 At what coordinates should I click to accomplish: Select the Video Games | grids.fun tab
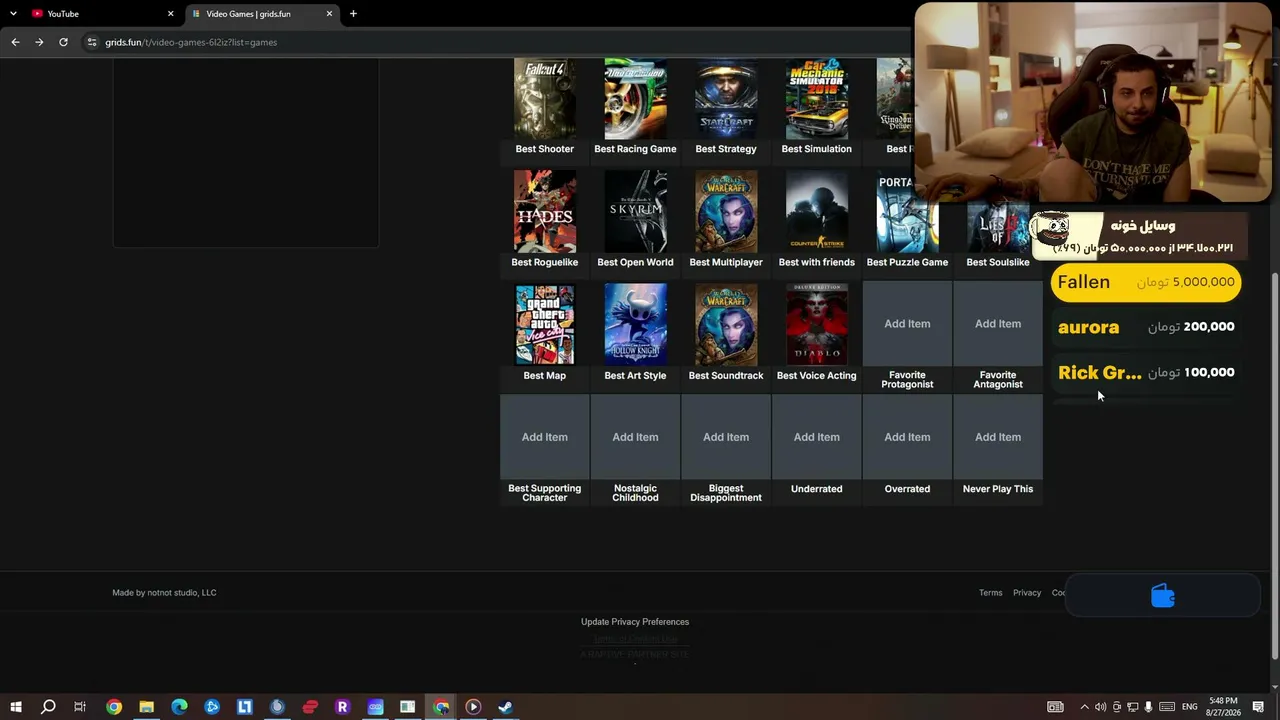pos(262,14)
